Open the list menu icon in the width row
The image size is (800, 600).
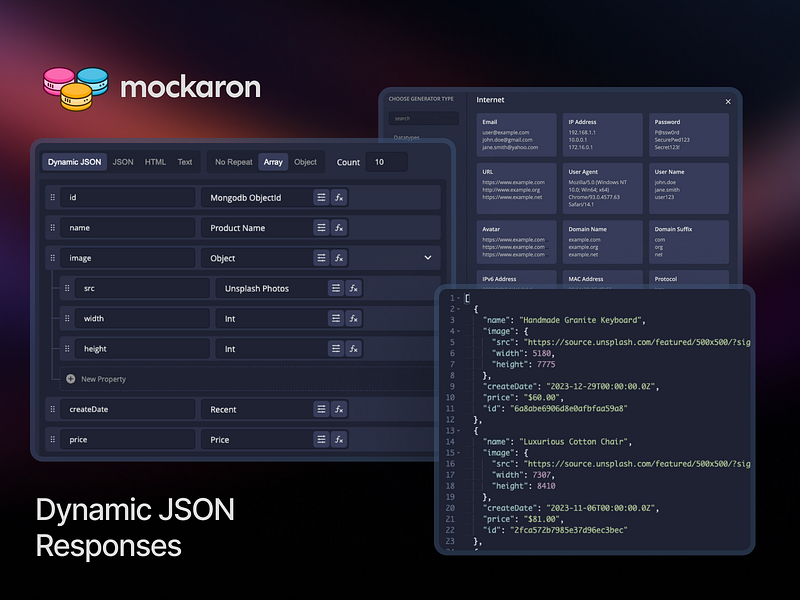pos(336,318)
